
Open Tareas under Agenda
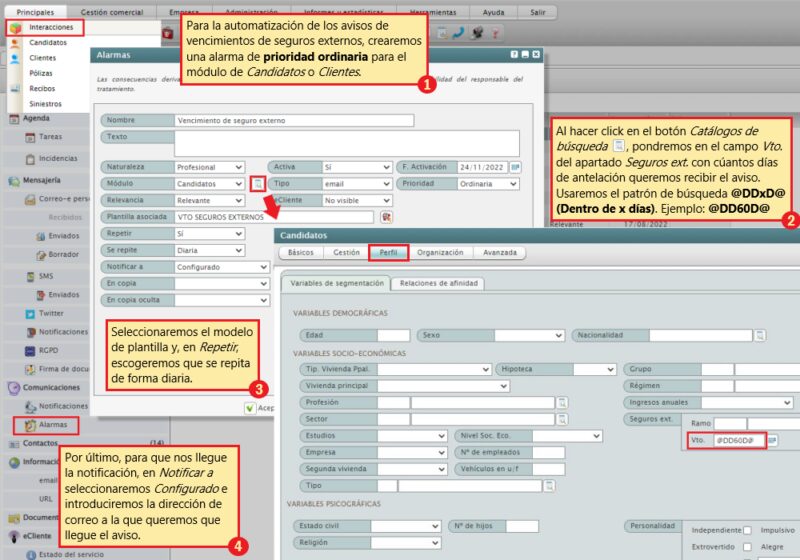pos(50,136)
